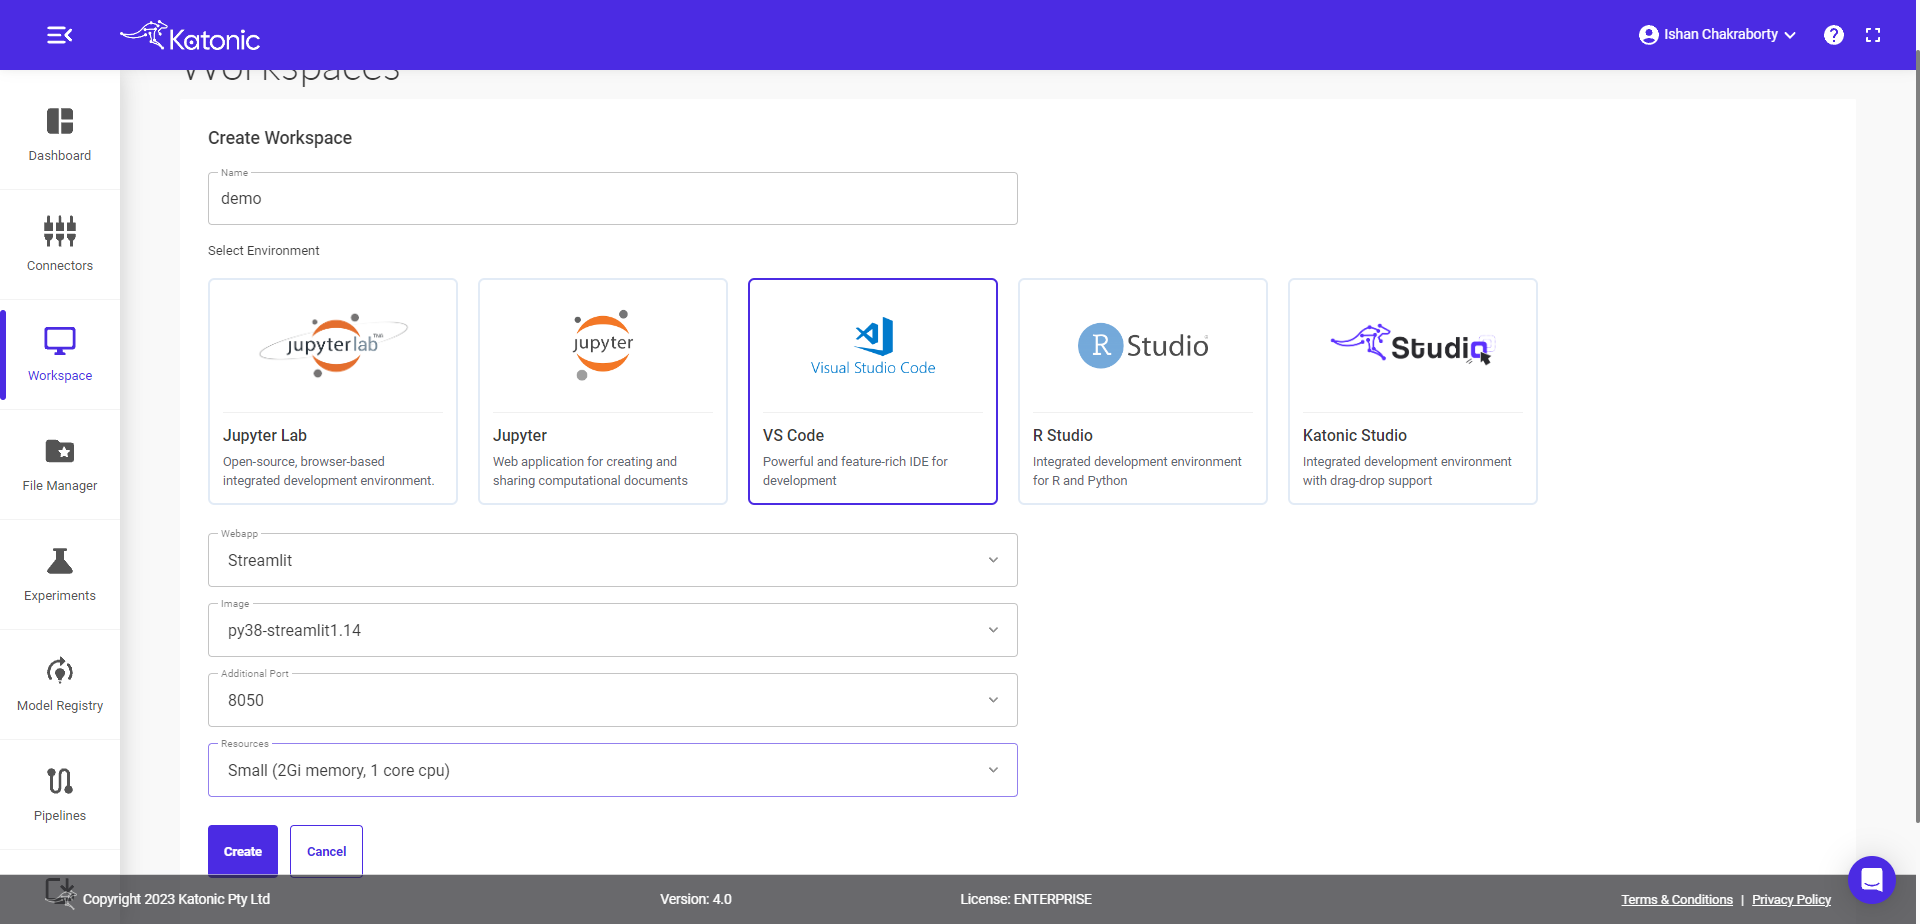1920x924 pixels.
Task: Click the Version: 4.0 footer text
Action: coord(696,899)
